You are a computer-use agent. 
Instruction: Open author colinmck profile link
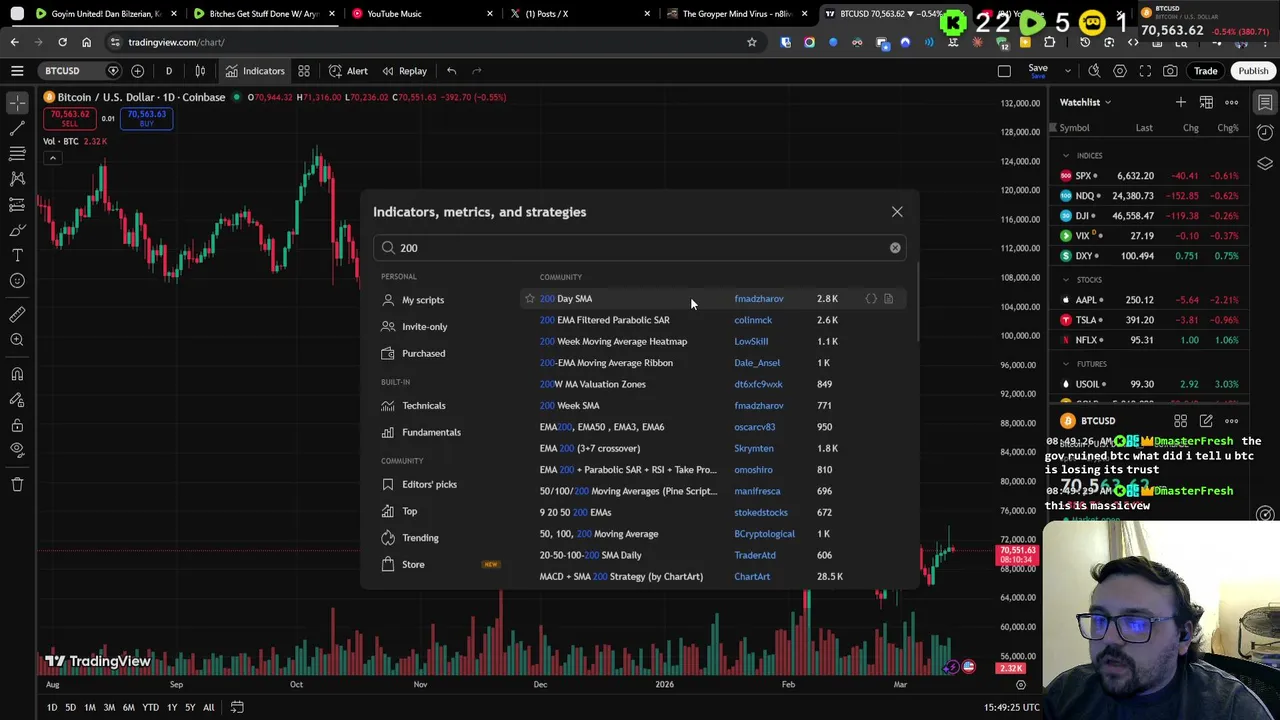pos(753,320)
